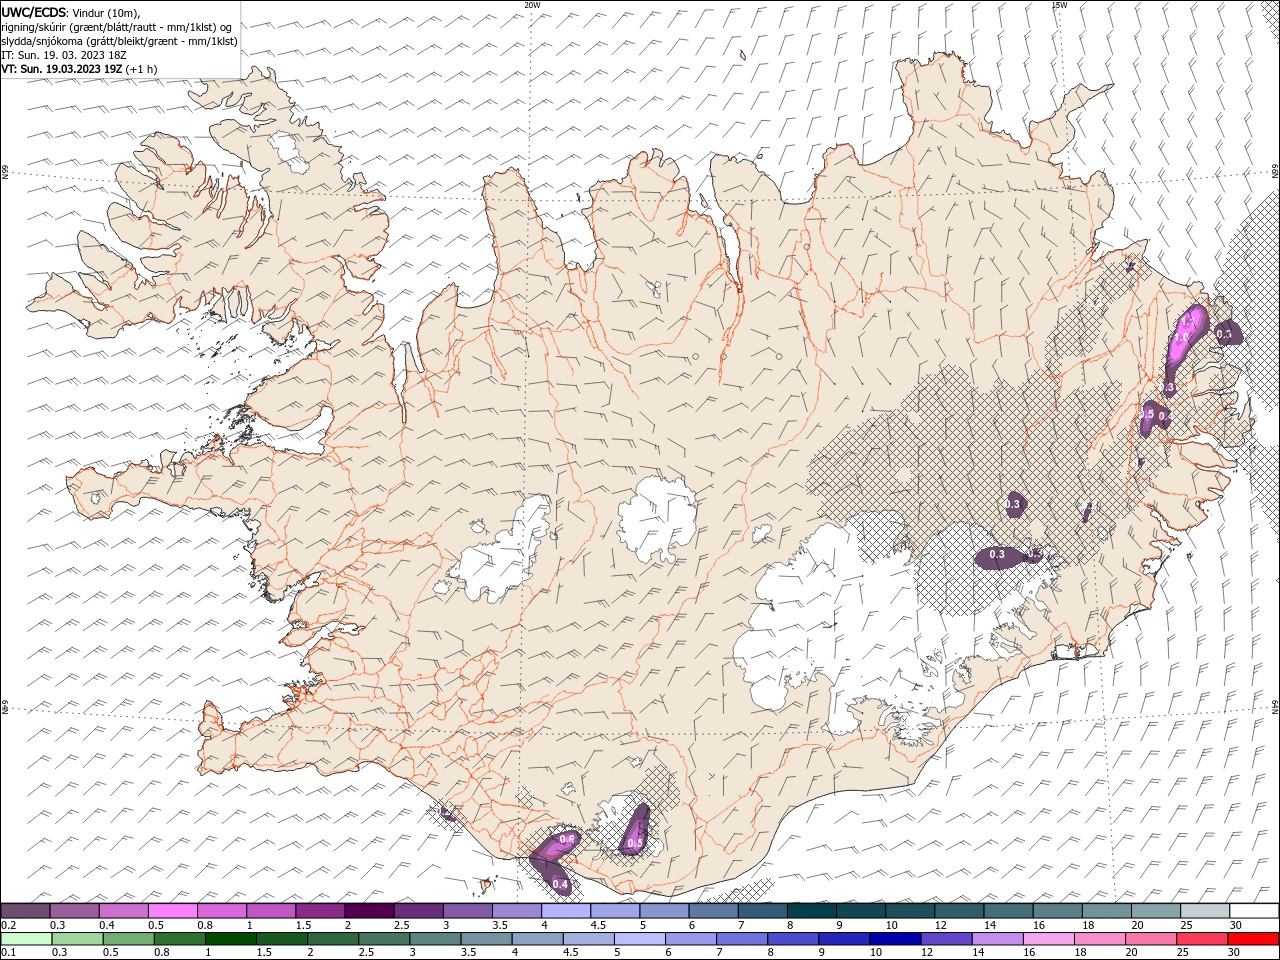Screen dimensions: 1280x960
Task: Click lower legend light blue swatch above 5
Action: 640,939
